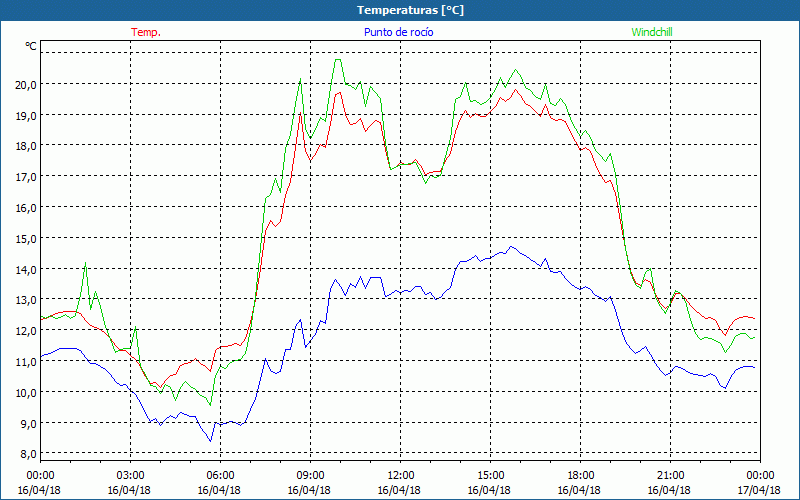The image size is (800, 500).
Task: Click the 16/04/18 date under the 12:00 label
Action: coord(399,490)
